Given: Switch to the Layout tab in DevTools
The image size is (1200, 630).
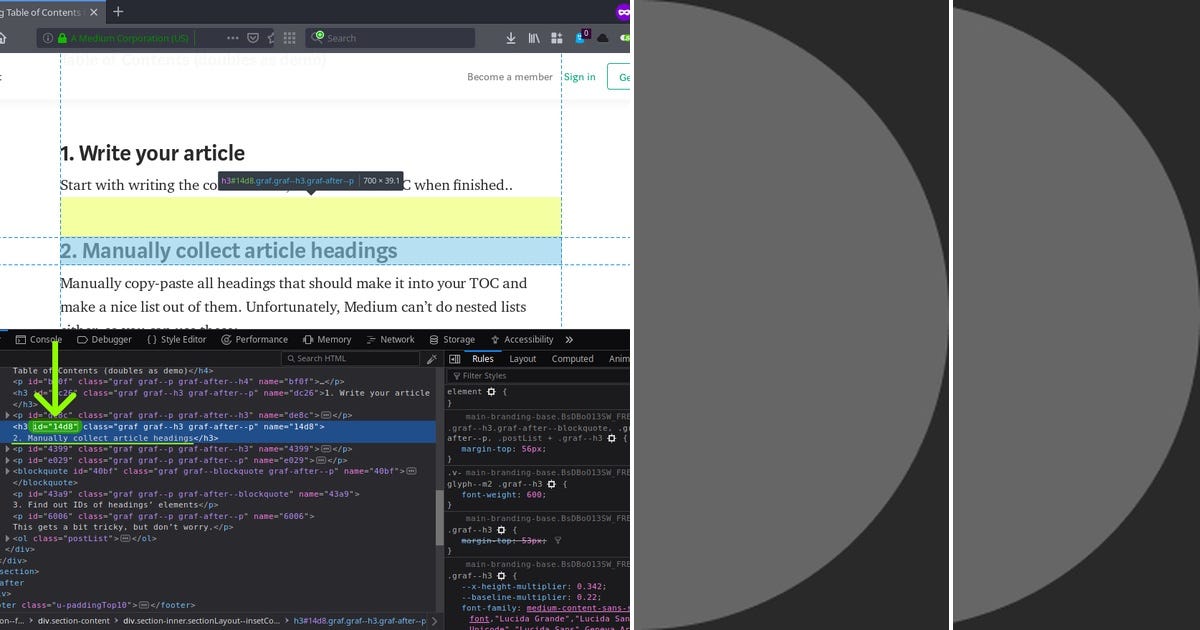Looking at the screenshot, I should 522,358.
